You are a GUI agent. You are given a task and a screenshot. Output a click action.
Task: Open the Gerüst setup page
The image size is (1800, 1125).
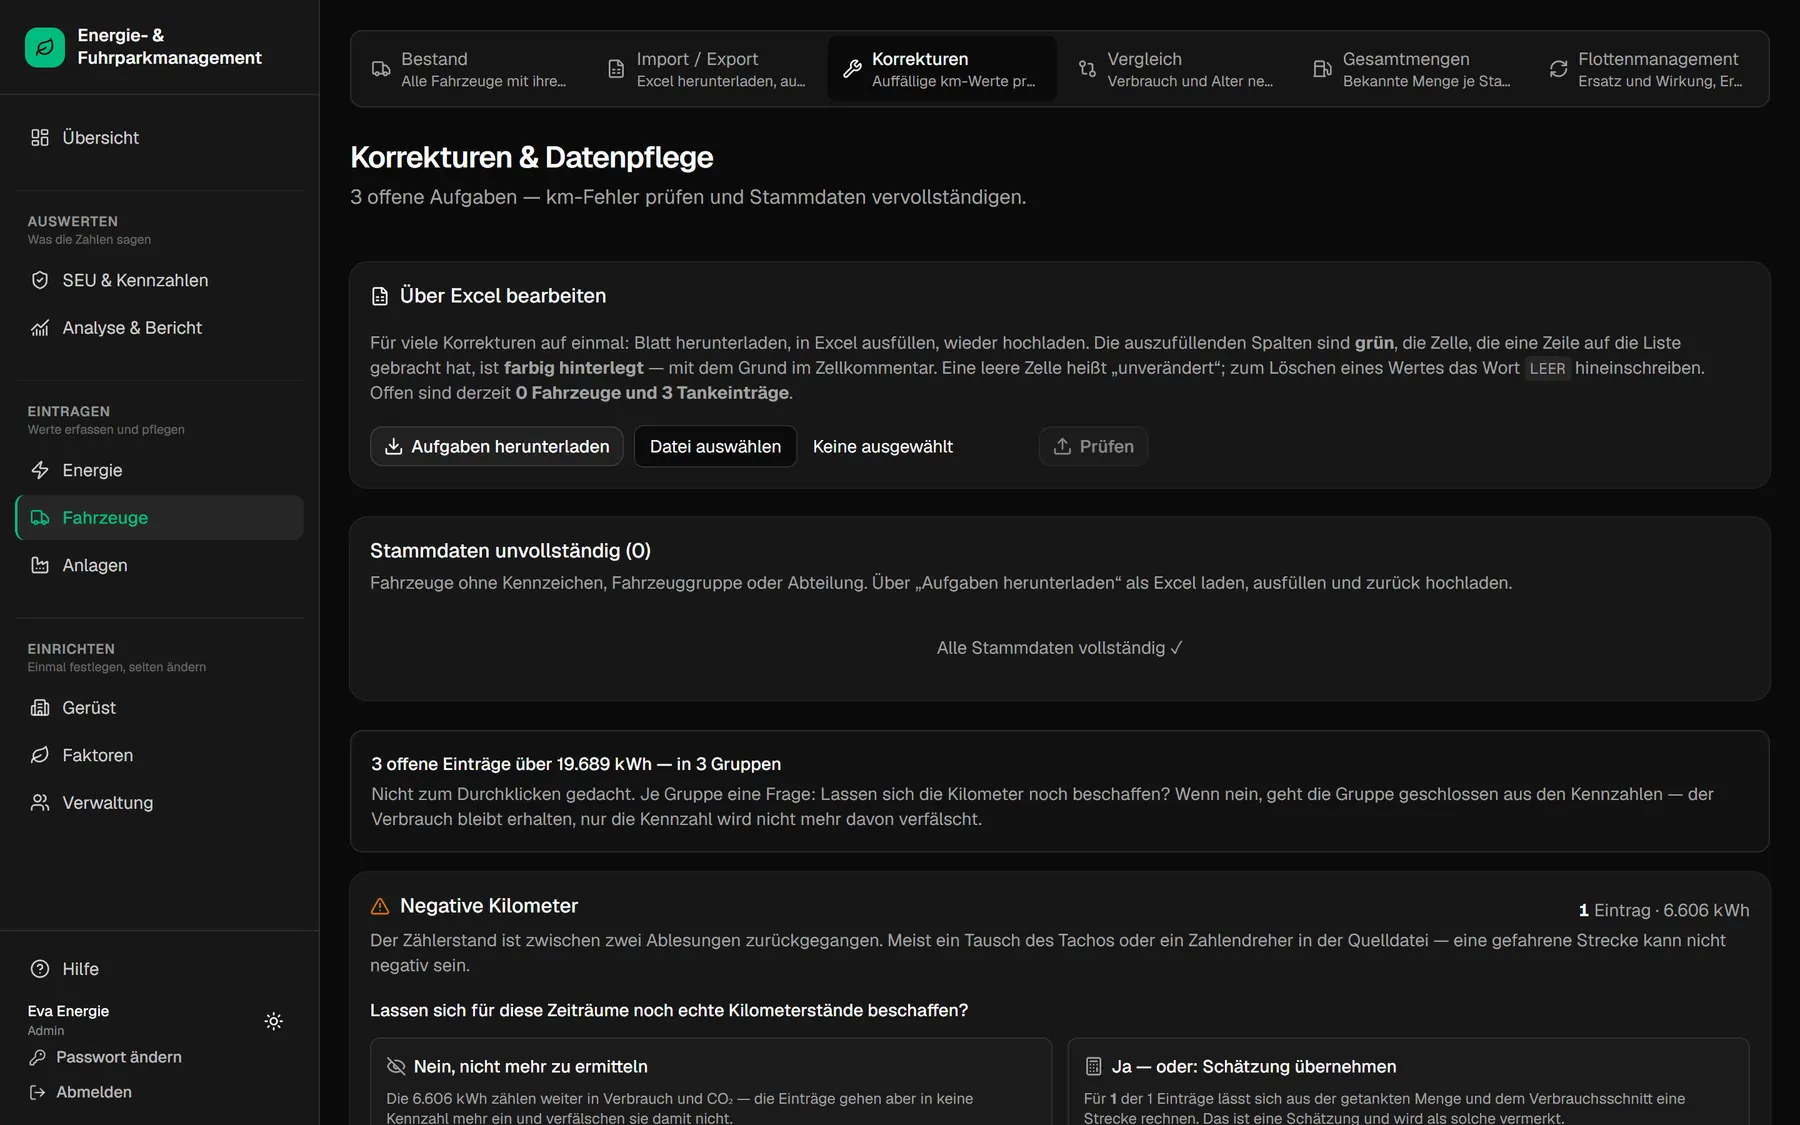(160, 708)
